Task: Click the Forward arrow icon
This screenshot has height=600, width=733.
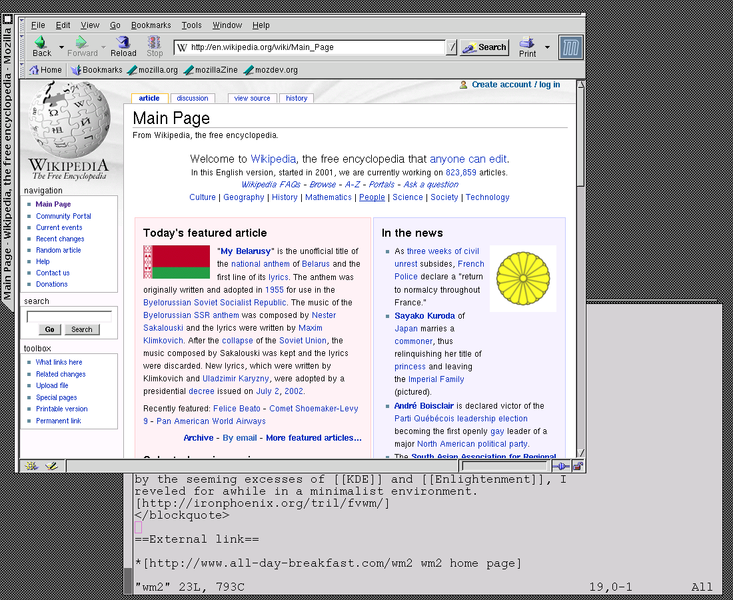Action: pos(81,42)
